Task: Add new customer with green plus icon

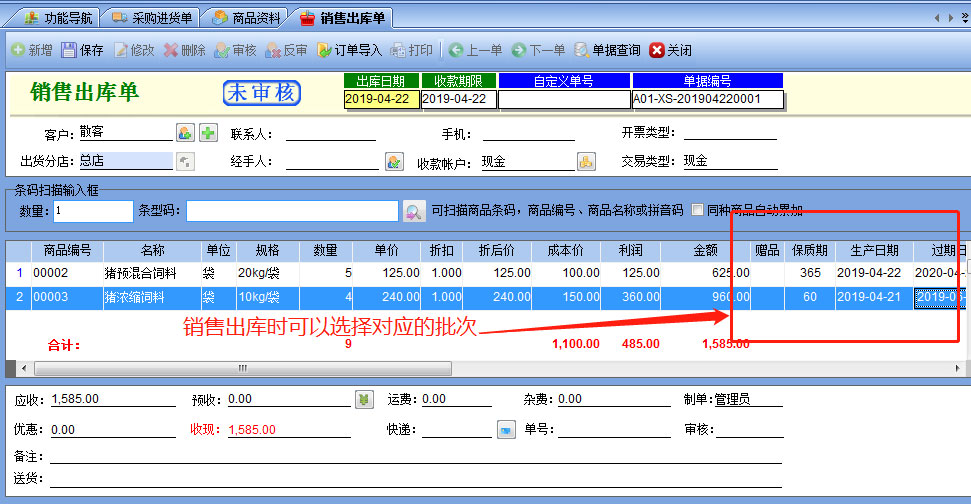Action: click(208, 133)
